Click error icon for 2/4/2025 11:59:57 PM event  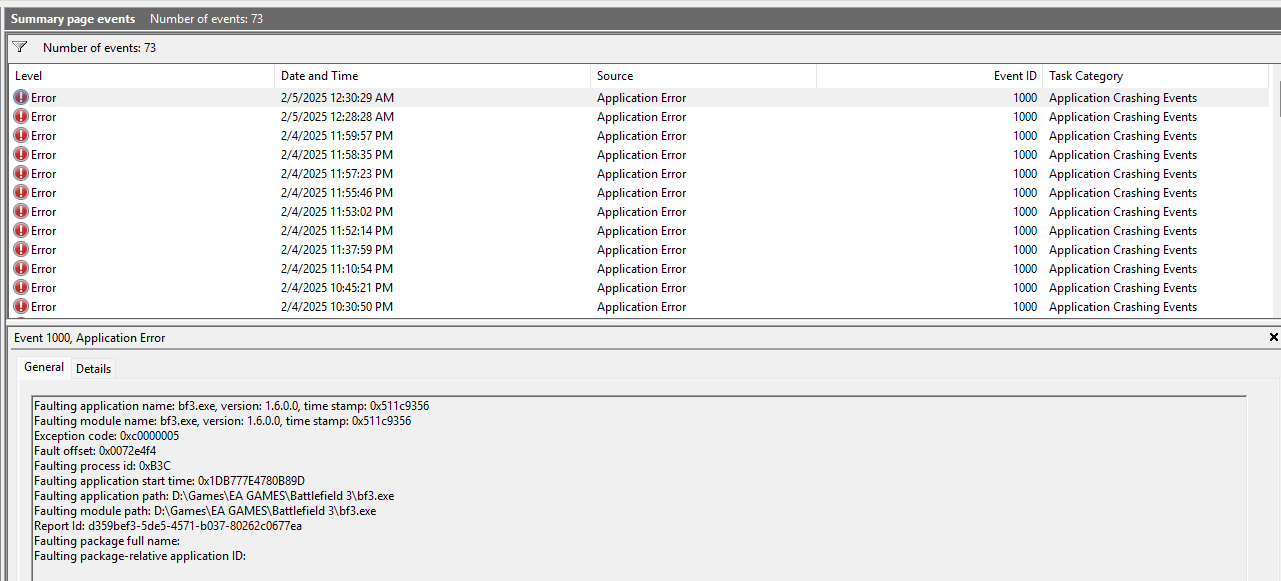[21, 136]
